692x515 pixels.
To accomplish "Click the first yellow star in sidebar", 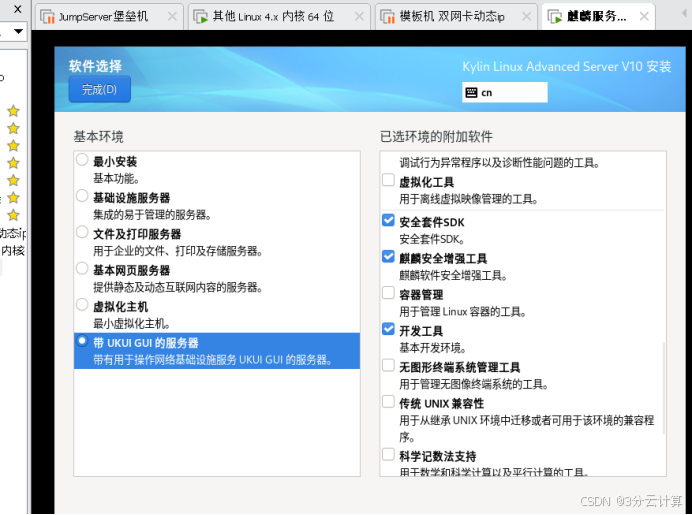I will (x=13, y=111).
